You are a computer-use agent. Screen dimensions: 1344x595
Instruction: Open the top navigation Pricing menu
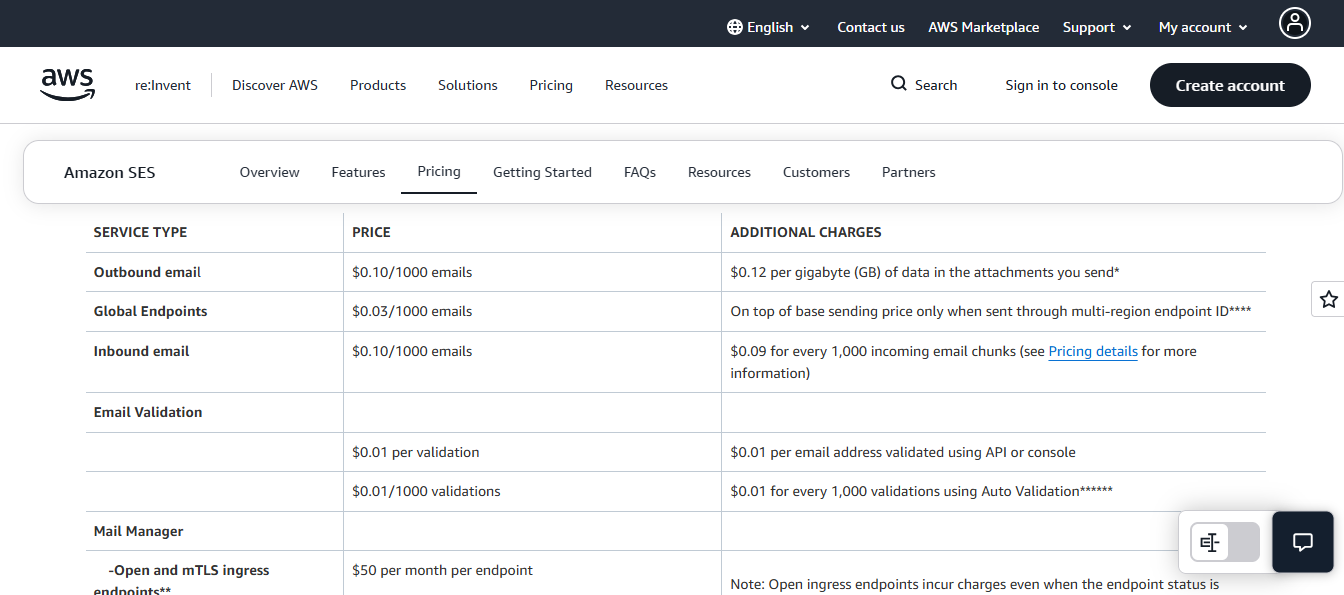[551, 85]
